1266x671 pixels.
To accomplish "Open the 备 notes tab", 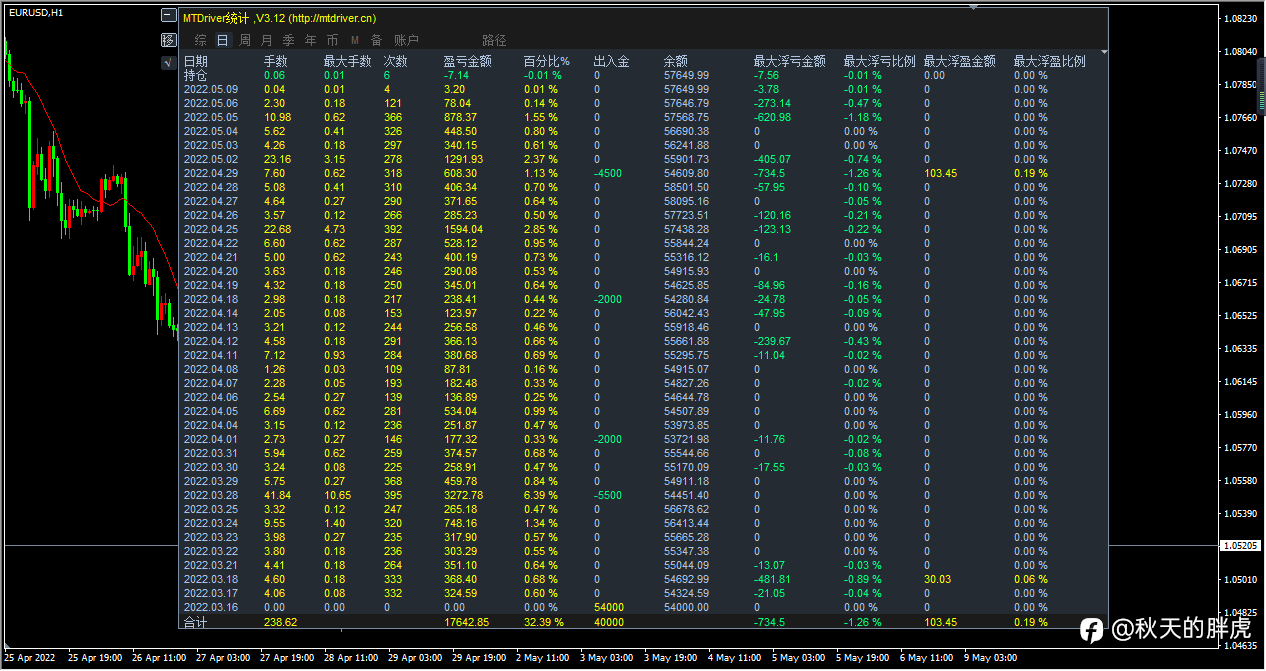I will click(376, 41).
